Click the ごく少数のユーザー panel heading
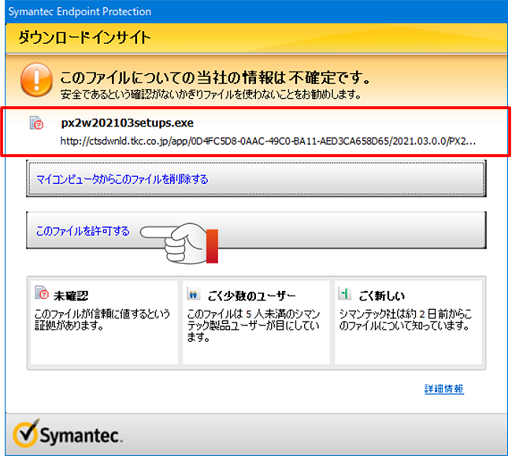Image resolution: width=512 pixels, height=456 pixels. [251, 296]
